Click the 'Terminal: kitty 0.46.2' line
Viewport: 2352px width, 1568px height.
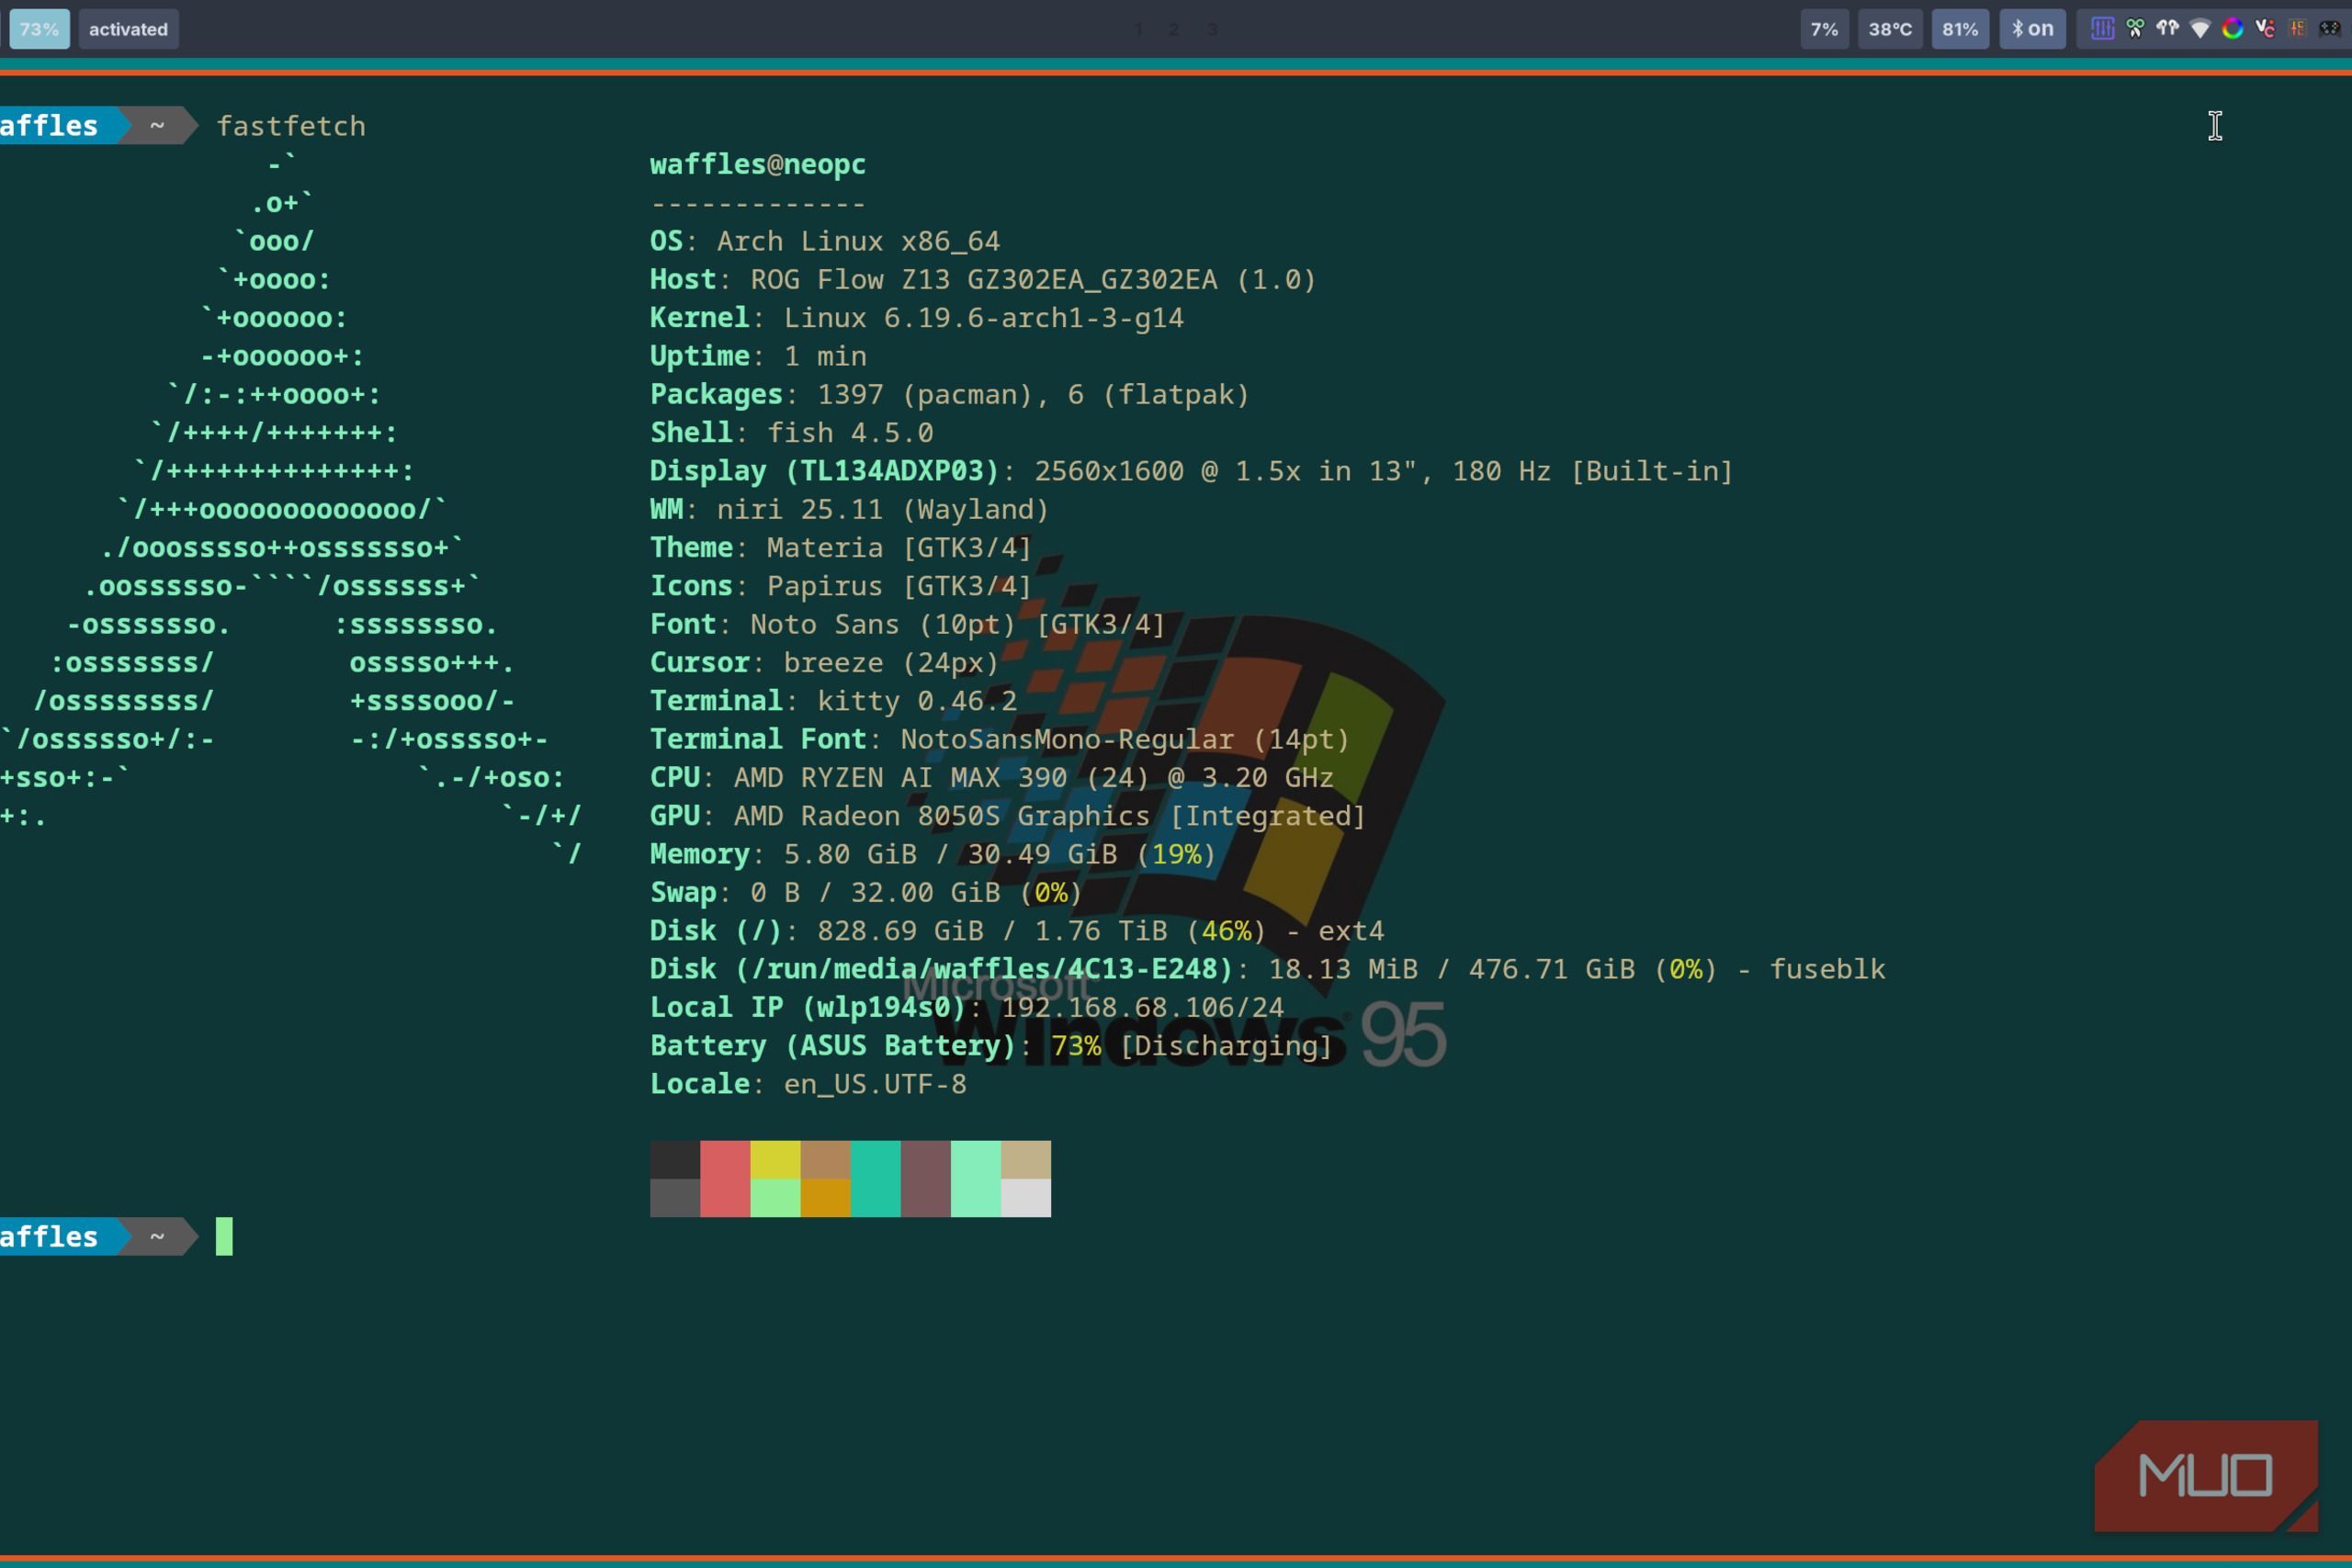[833, 701]
